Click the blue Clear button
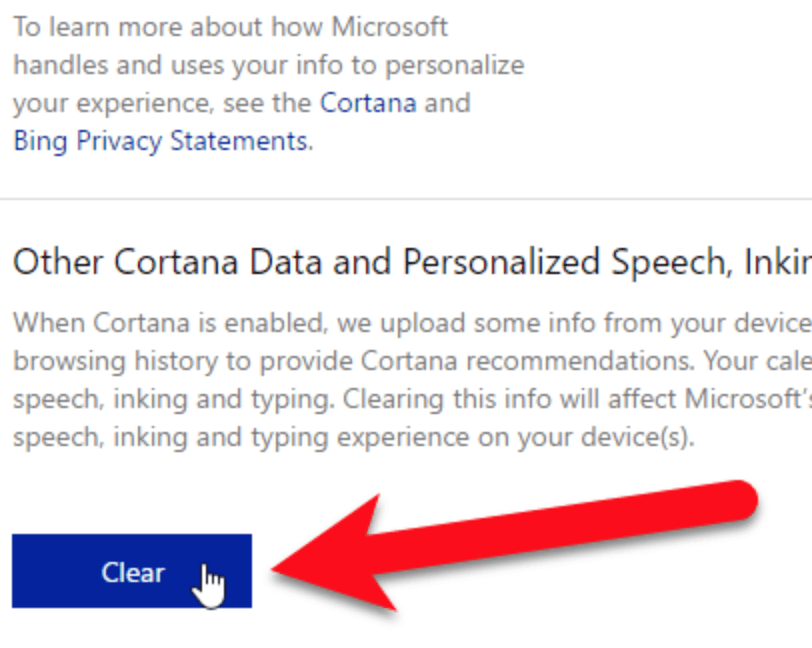This screenshot has height=648, width=812. [x=131, y=572]
